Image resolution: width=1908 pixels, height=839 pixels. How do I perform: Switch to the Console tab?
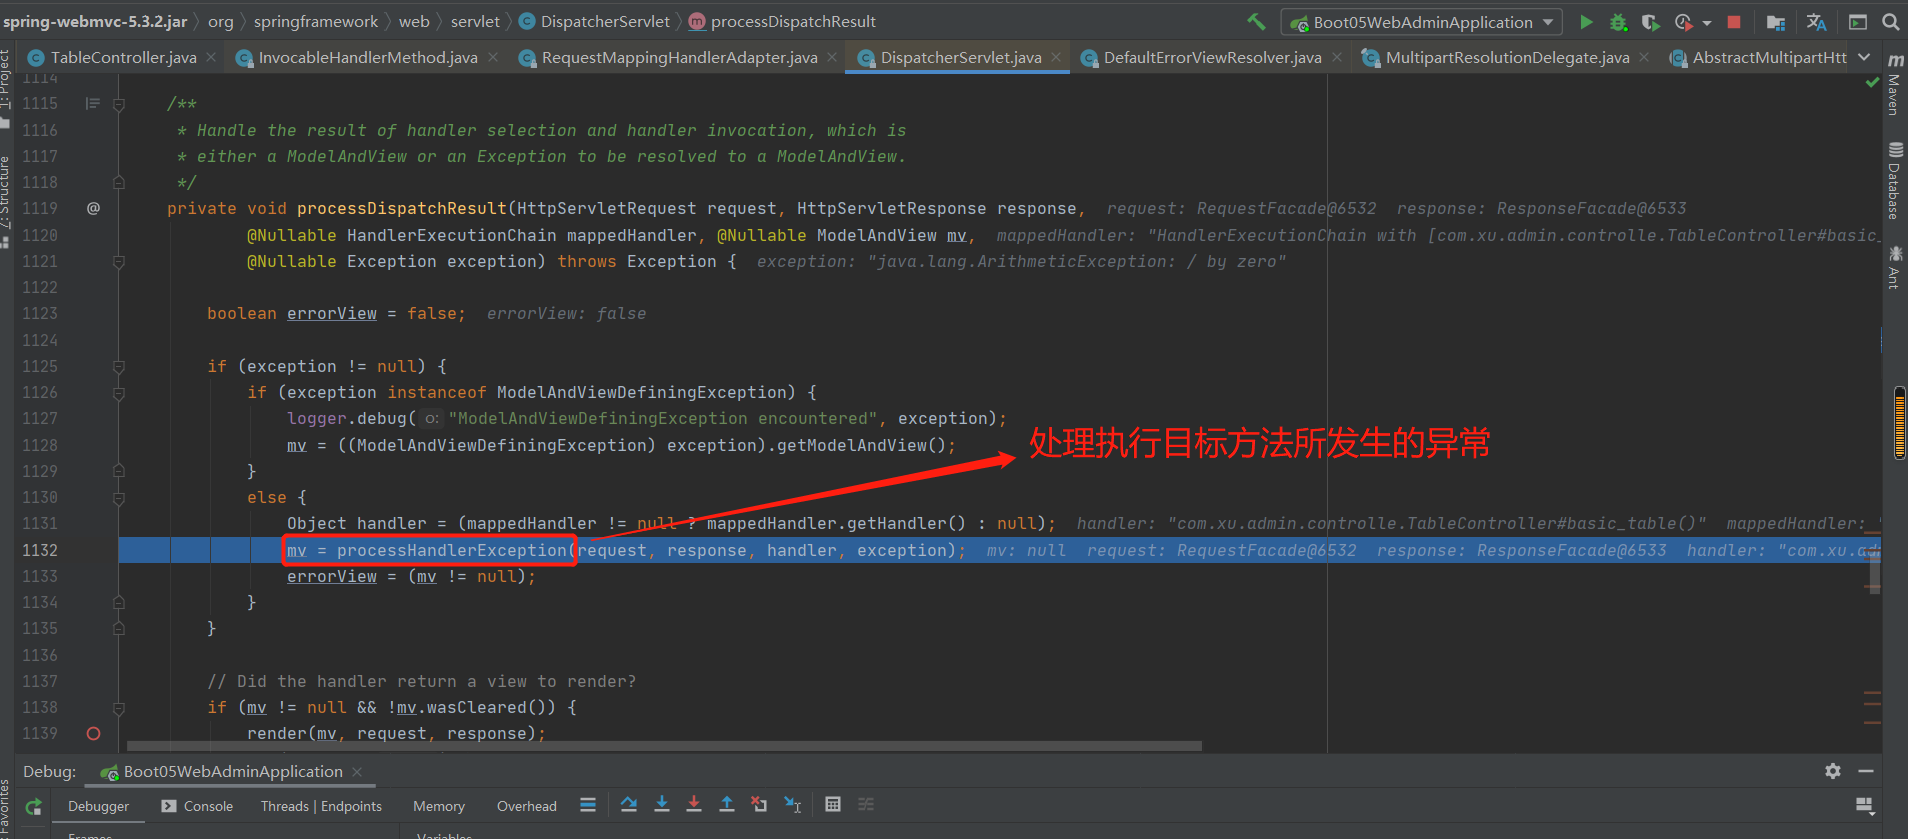(197, 806)
